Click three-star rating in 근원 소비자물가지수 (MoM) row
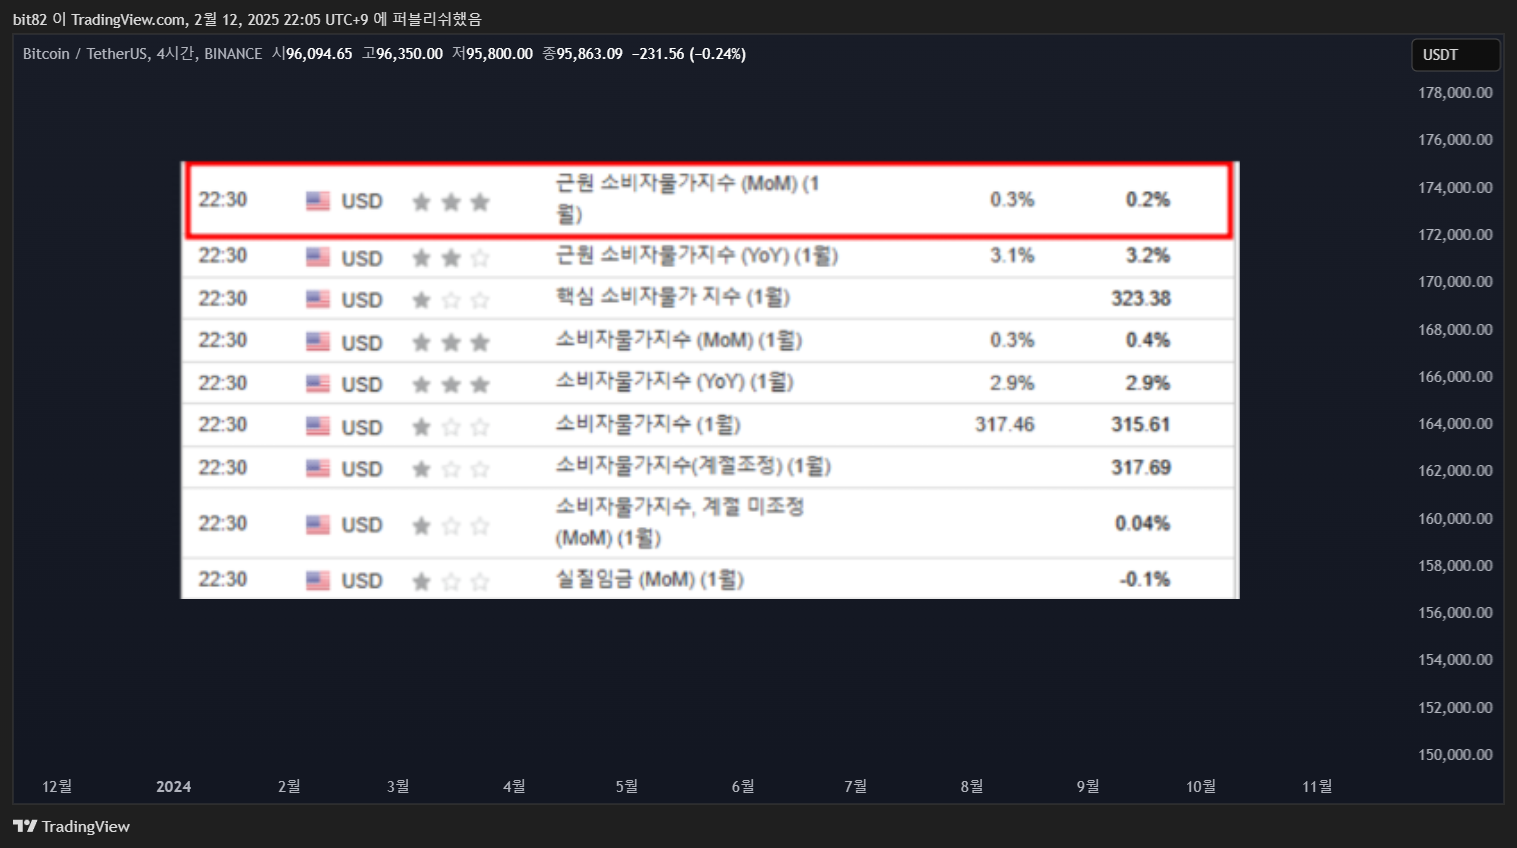 pos(451,202)
